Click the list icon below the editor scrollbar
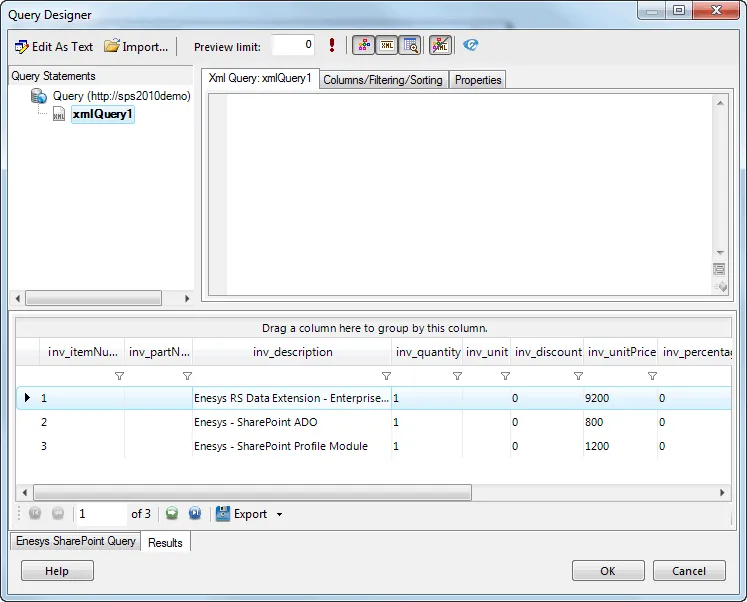 [x=719, y=270]
